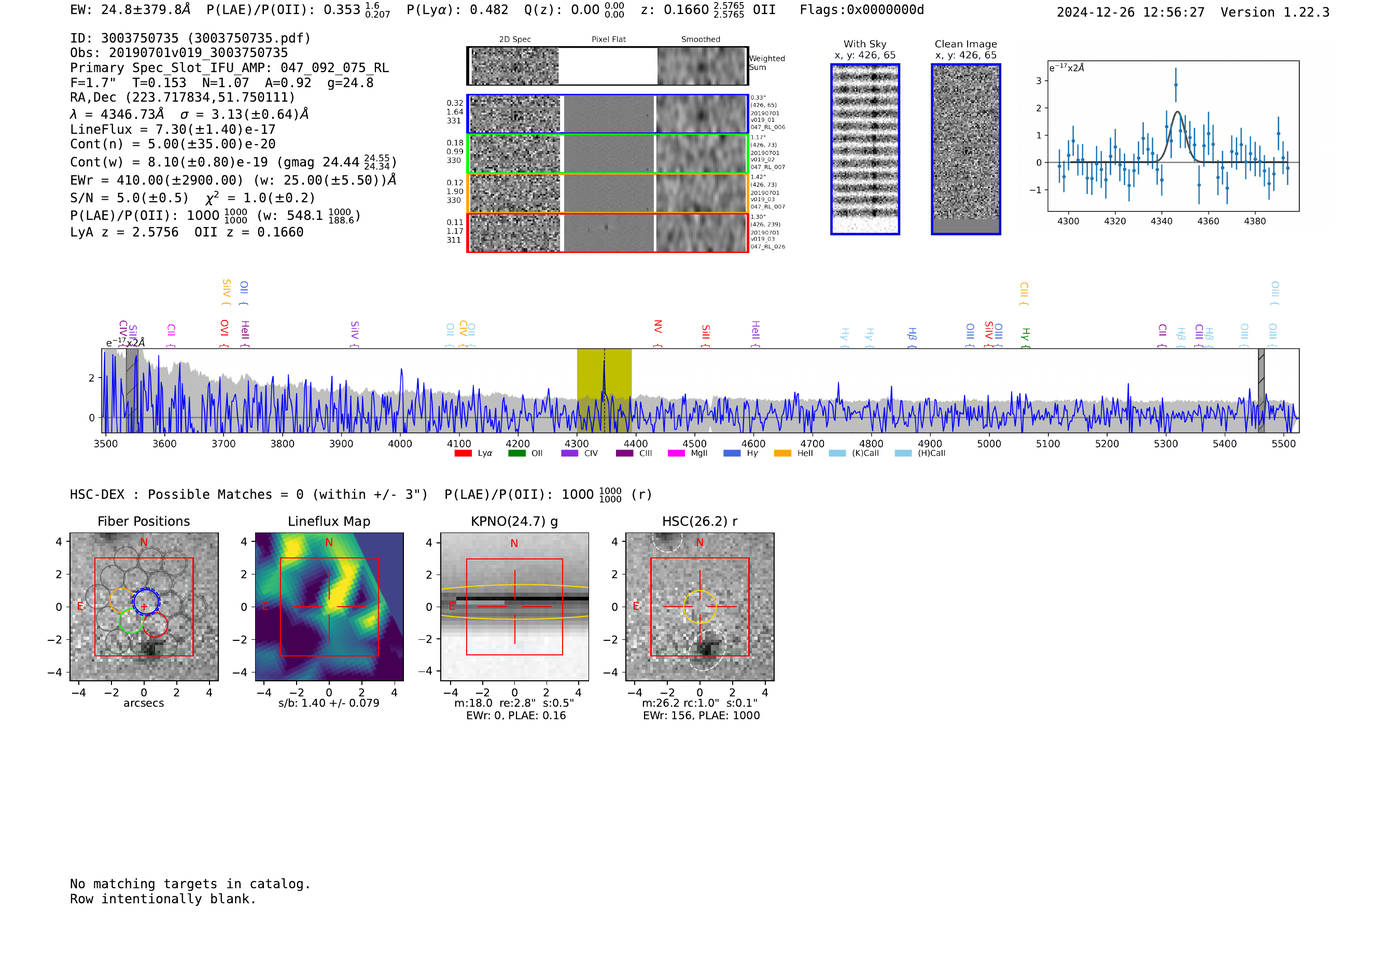Click the blue dashed fiber circle in Fiber Positions
The image size is (1400, 953).
(x=146, y=602)
